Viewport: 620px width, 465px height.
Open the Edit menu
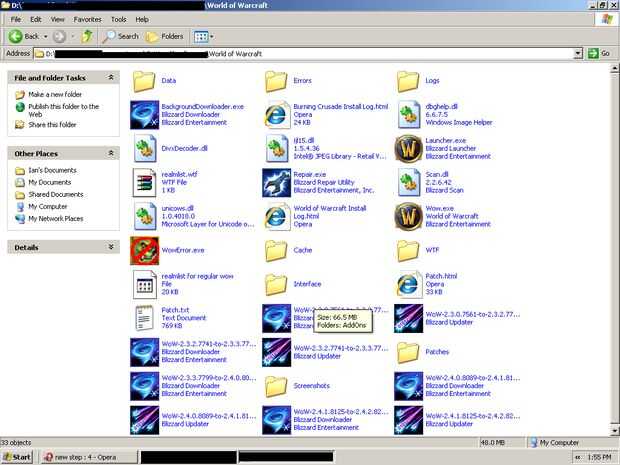36,19
